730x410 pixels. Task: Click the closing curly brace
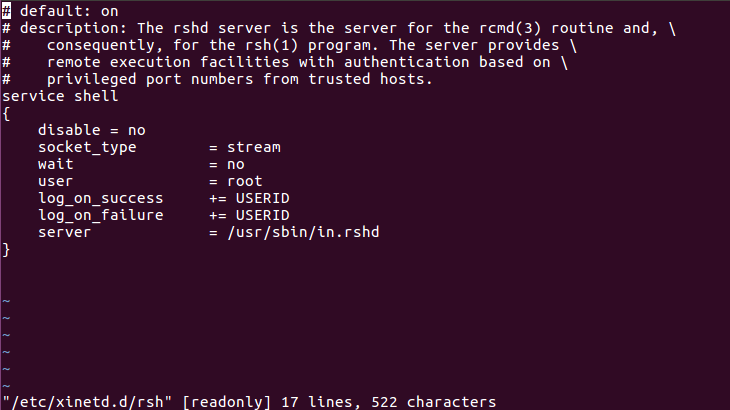(x=6, y=249)
